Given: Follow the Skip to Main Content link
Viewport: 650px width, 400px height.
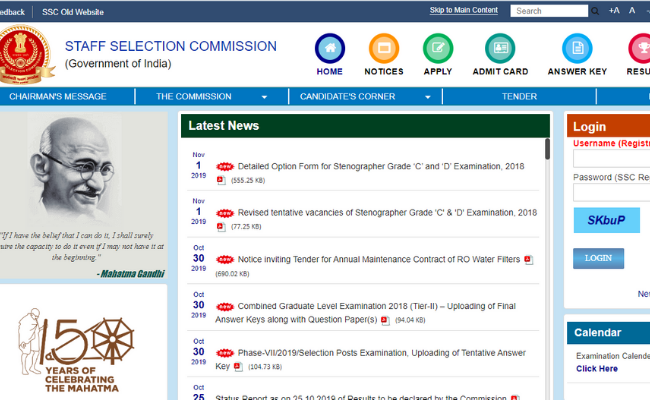Looking at the screenshot, I should click(x=463, y=10).
